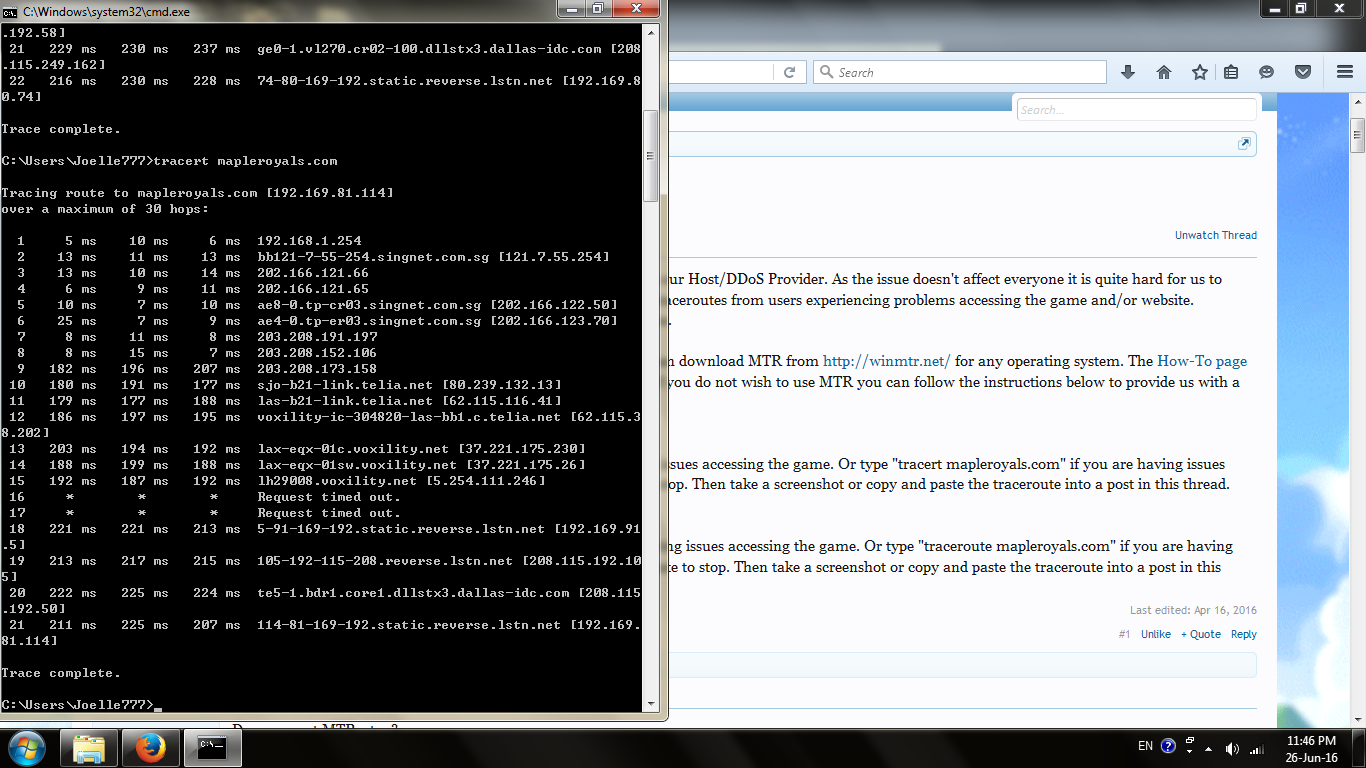Click the volume speaker tray icon
This screenshot has width=1366, height=768.
(x=1232, y=749)
